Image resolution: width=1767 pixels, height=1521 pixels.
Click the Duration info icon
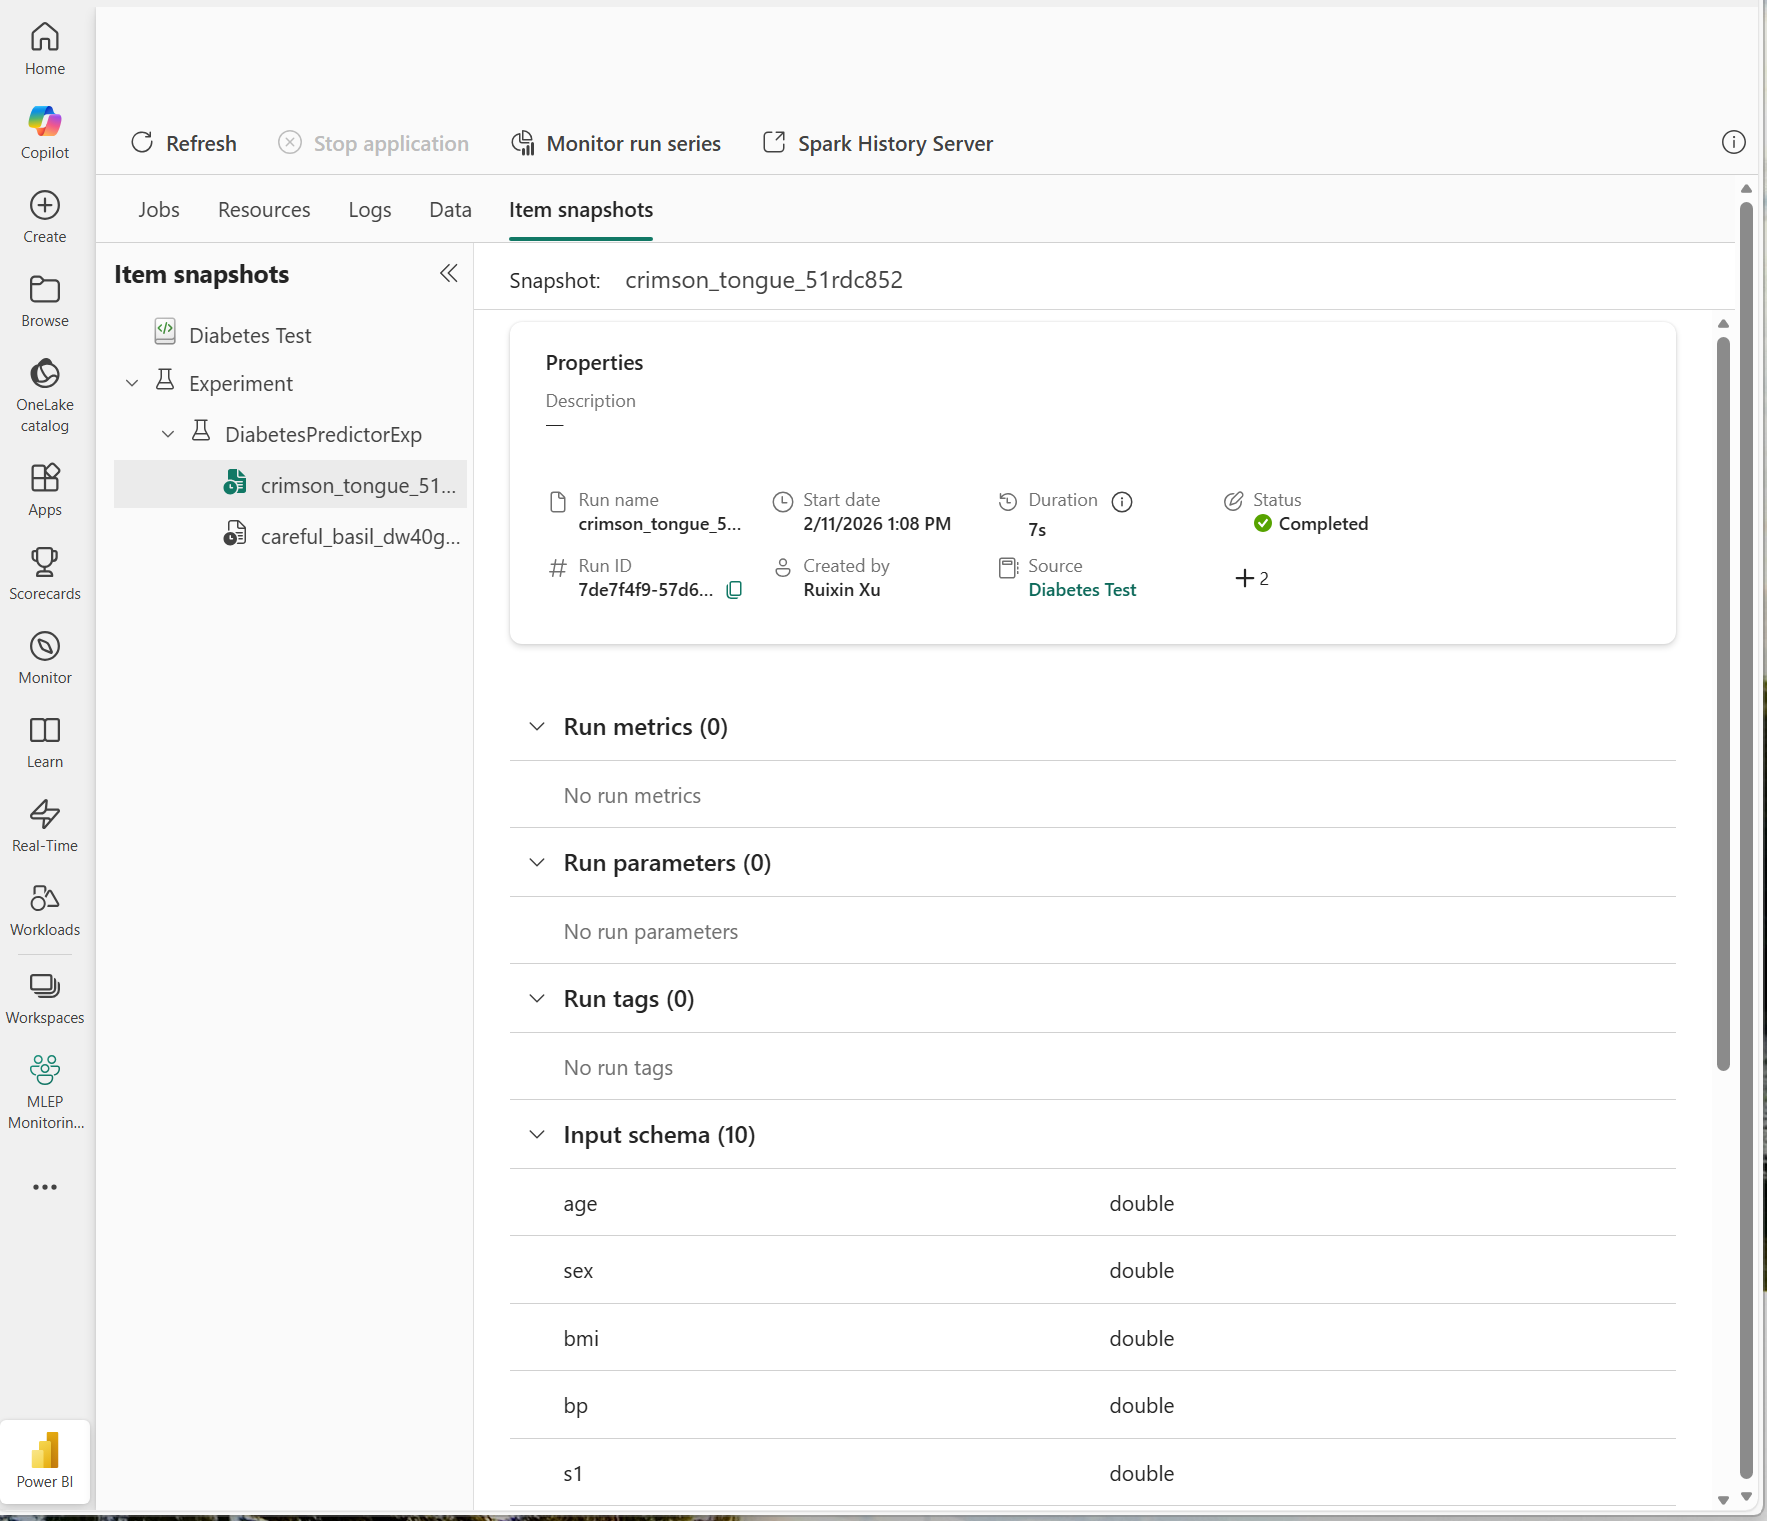[x=1122, y=501]
